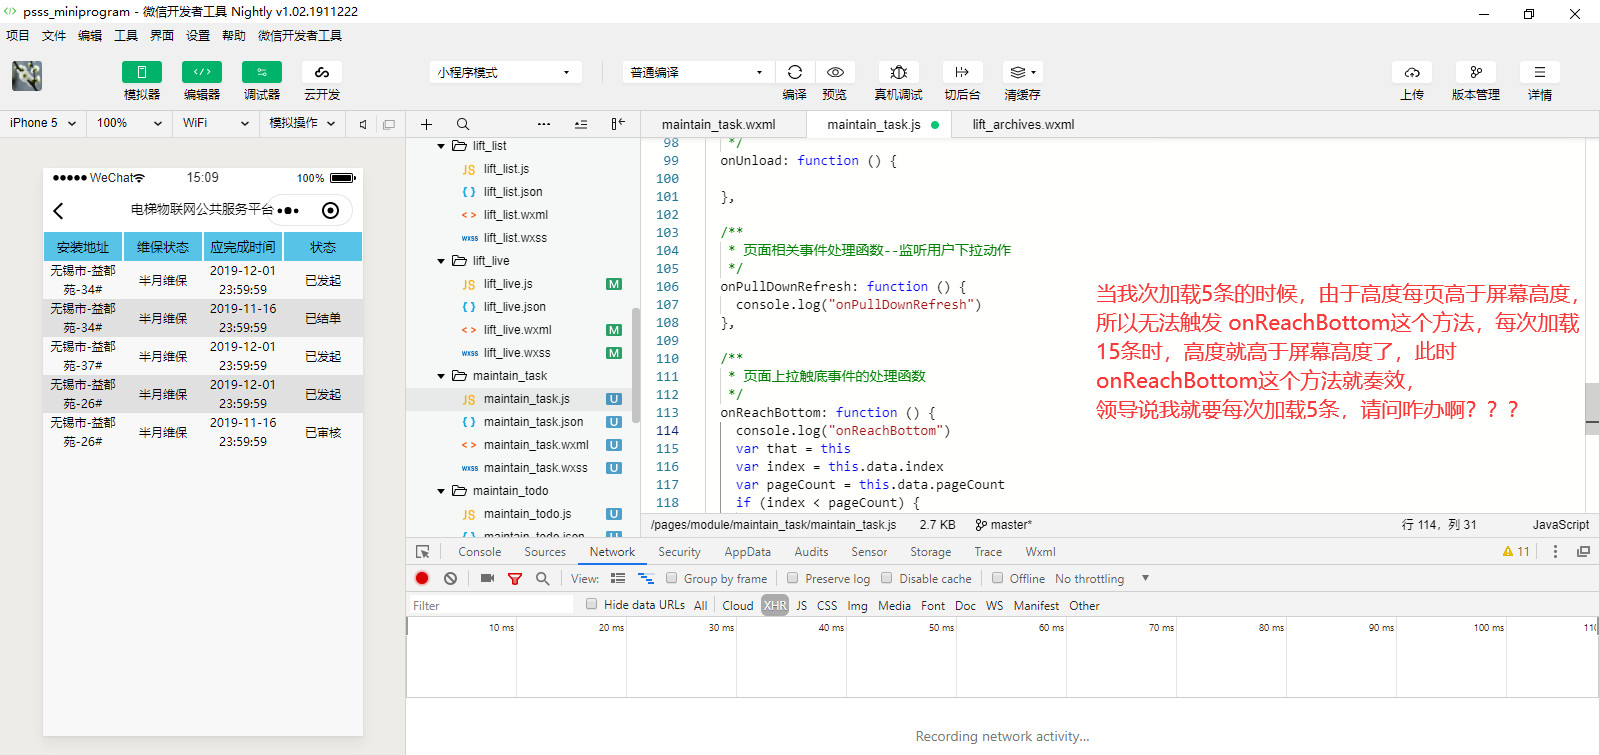
Task: Click the warnings count badge 11
Action: (1516, 552)
